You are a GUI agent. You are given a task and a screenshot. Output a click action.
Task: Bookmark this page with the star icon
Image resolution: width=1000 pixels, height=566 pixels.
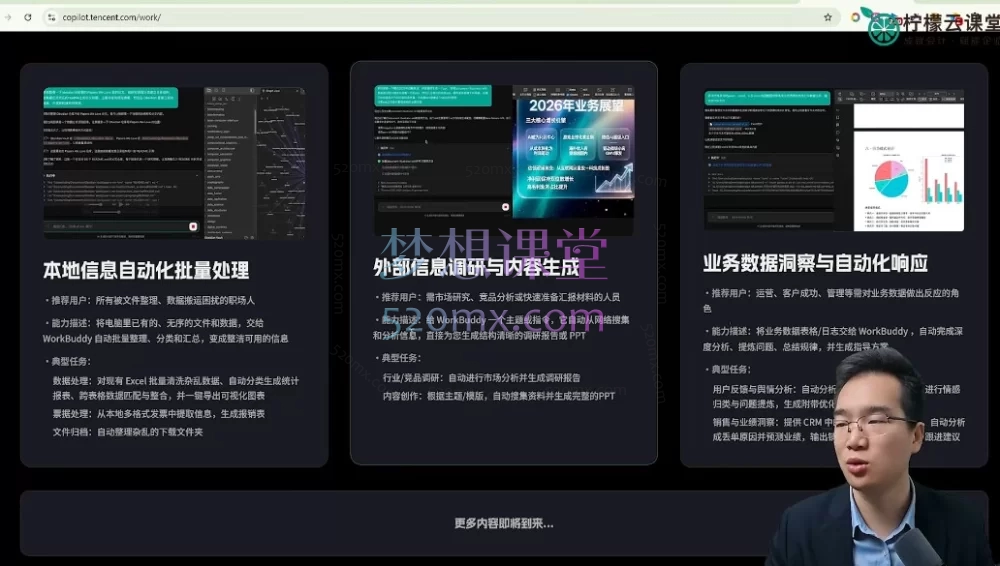[x=828, y=17]
